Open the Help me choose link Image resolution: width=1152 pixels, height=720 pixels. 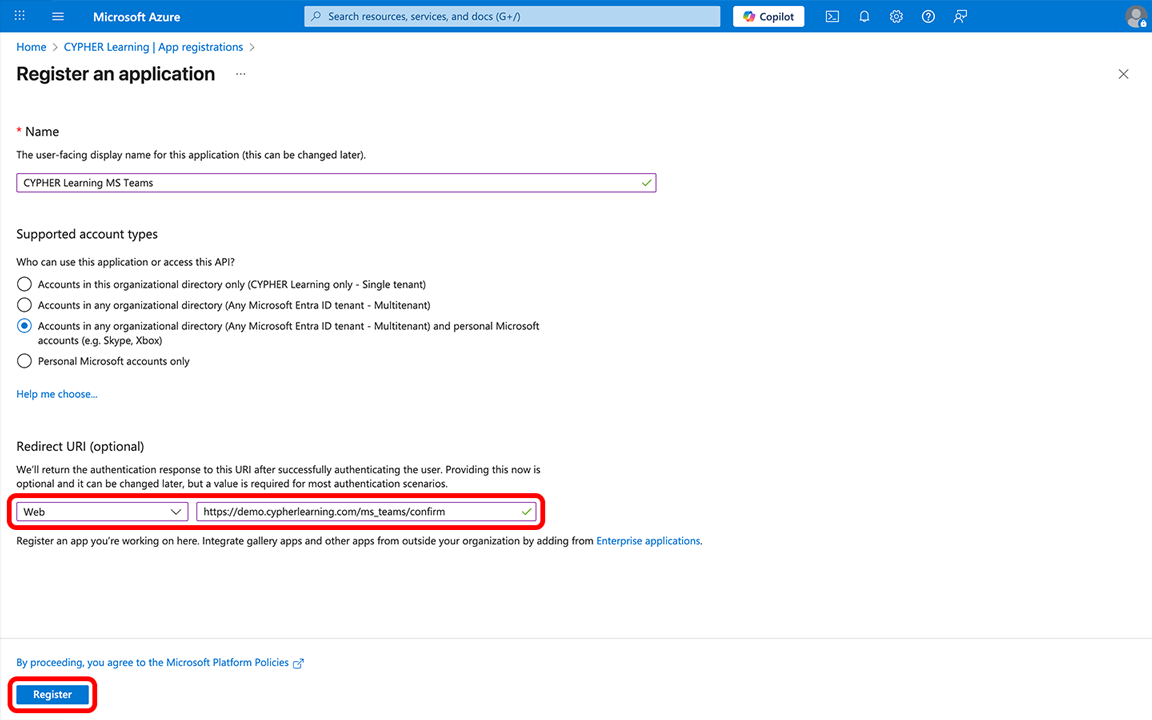coord(57,394)
